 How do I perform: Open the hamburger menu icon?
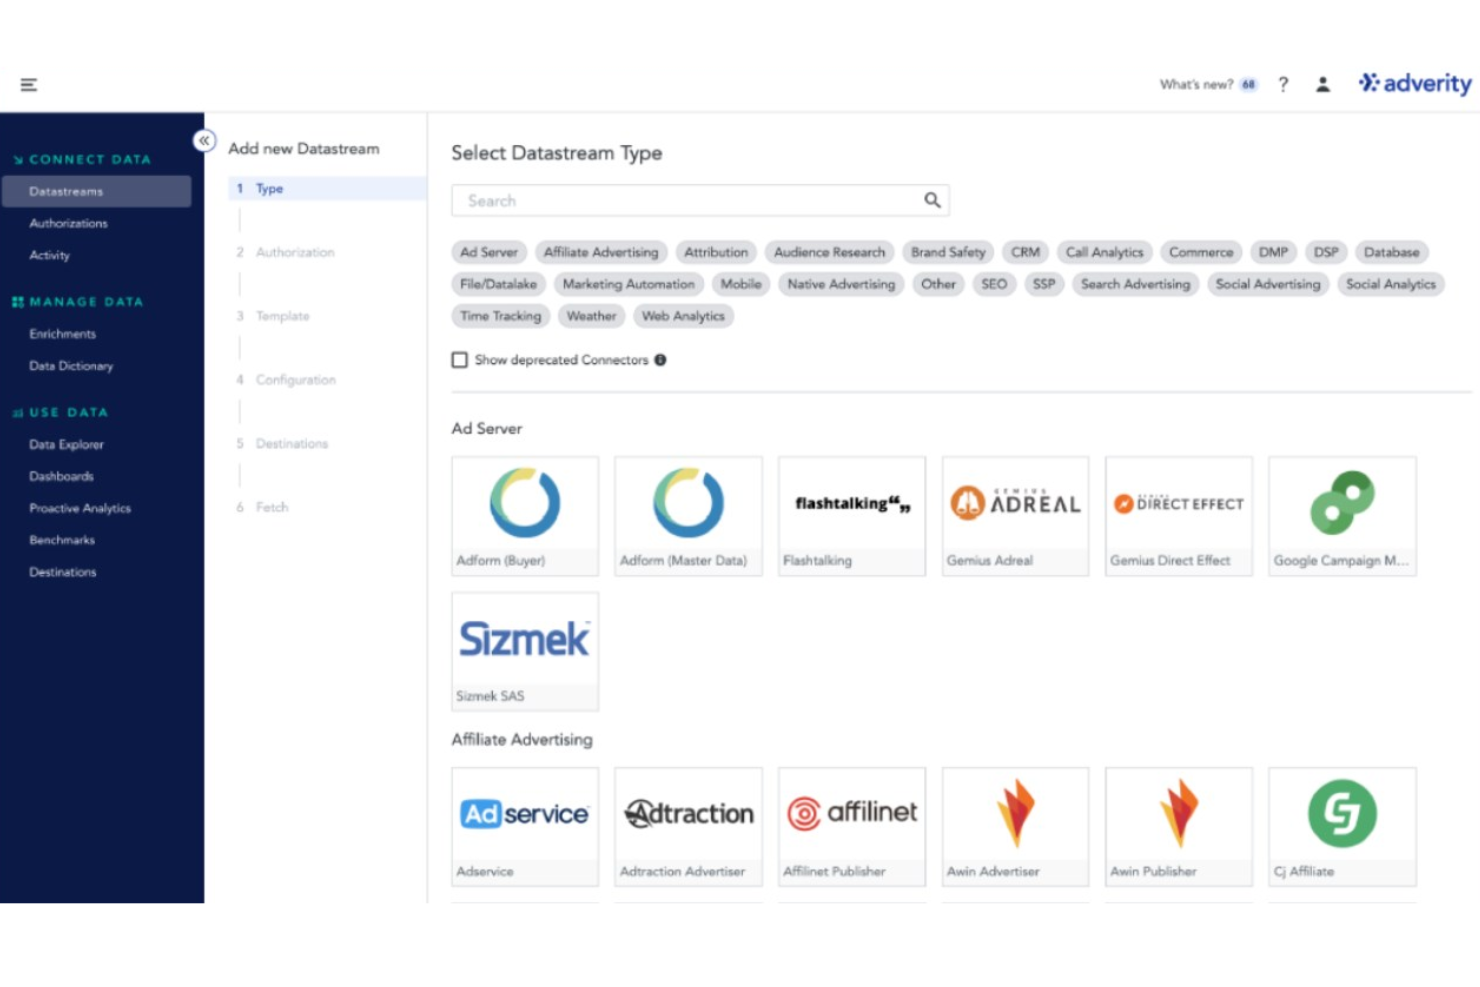point(29,85)
